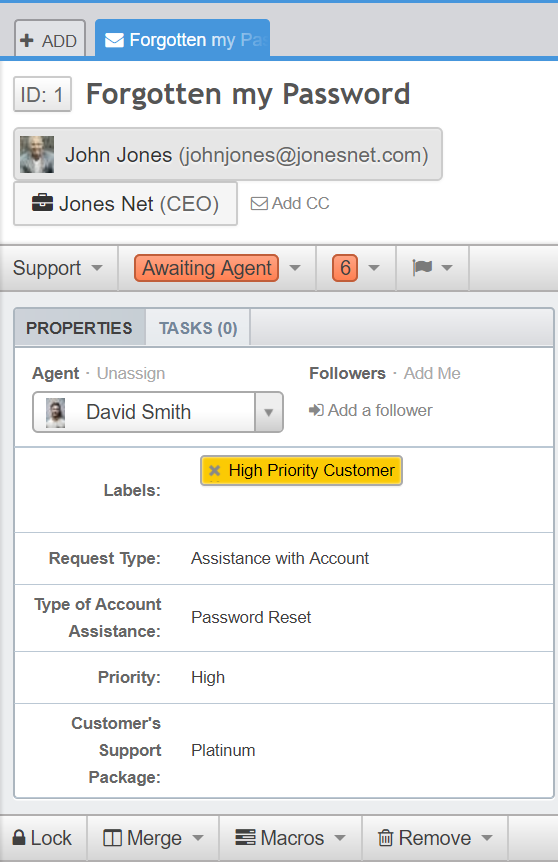Click the plus icon on ADD tab

[27, 40]
